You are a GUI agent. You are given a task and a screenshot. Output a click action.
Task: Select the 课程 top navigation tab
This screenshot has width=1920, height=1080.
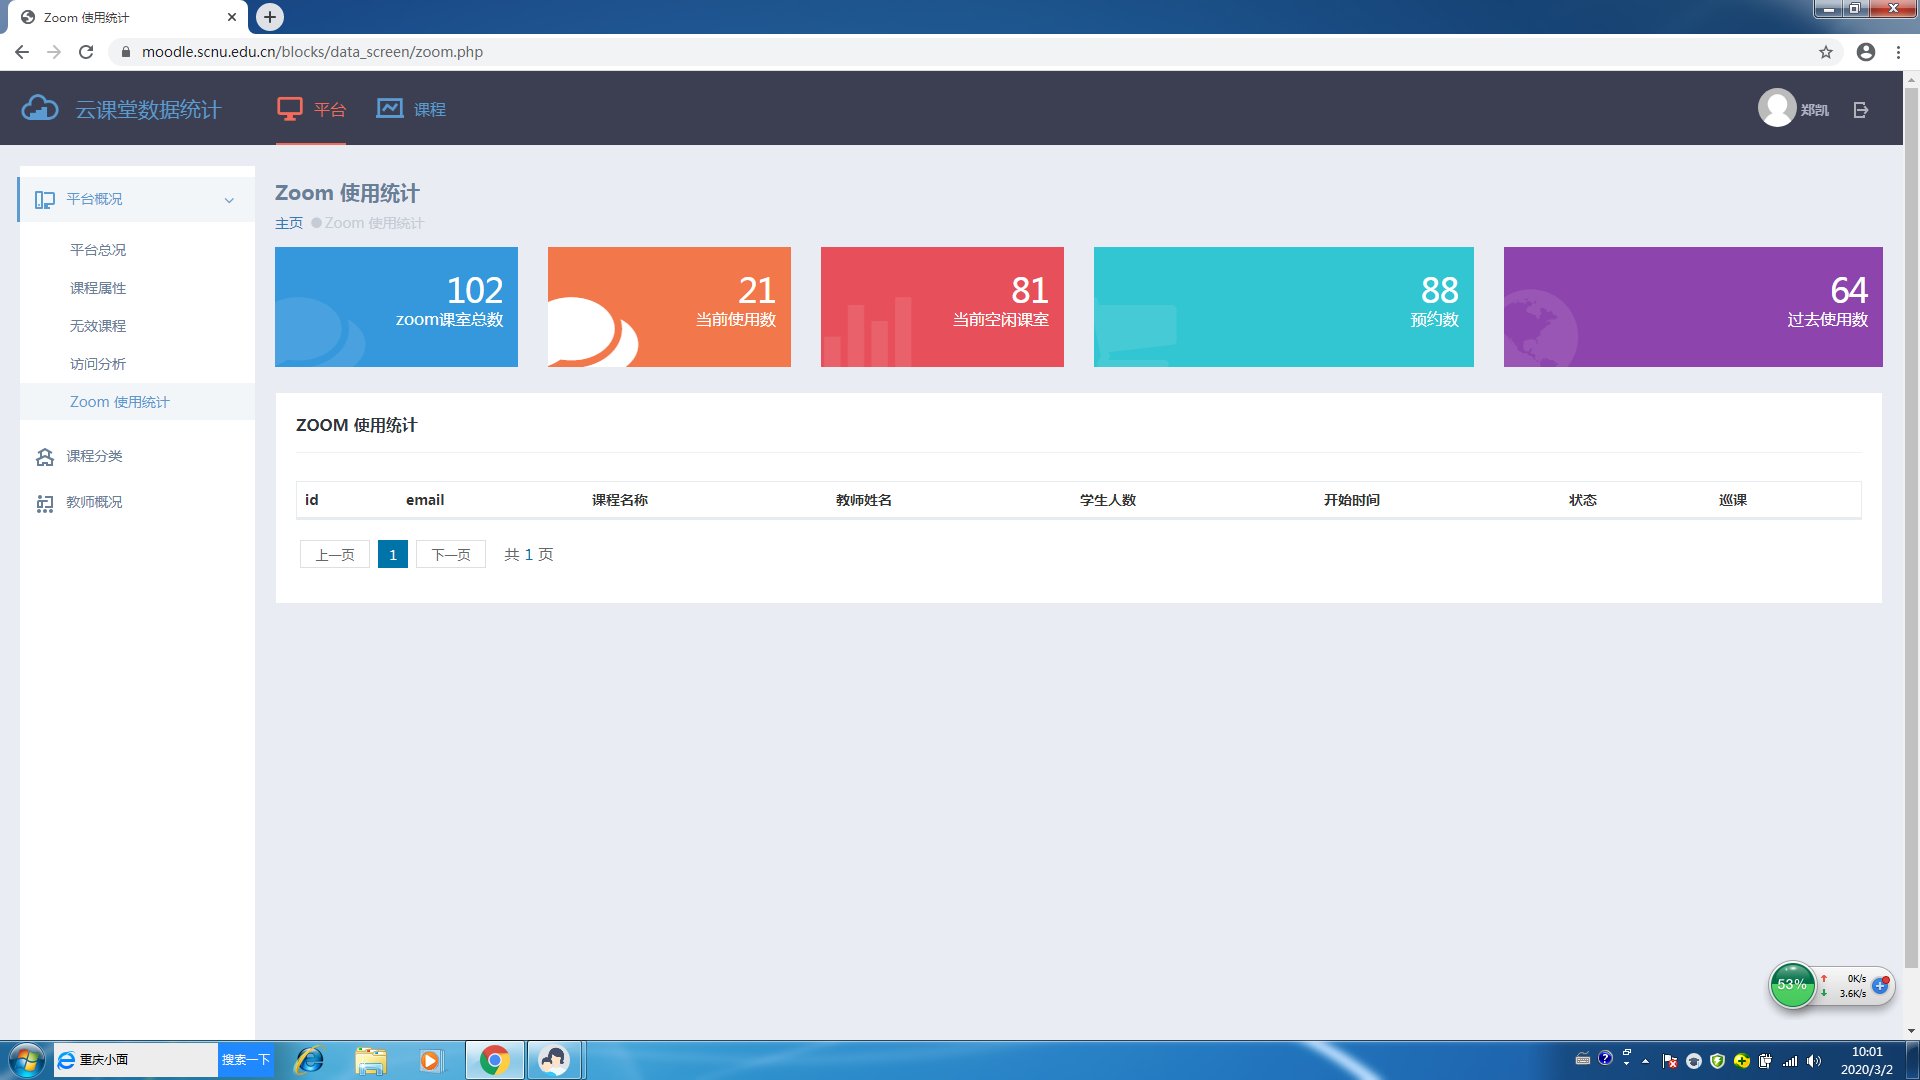point(411,109)
